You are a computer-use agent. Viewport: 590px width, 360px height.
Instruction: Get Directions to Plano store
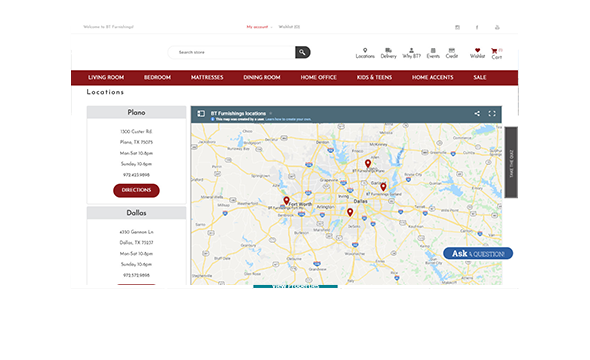coord(136,190)
